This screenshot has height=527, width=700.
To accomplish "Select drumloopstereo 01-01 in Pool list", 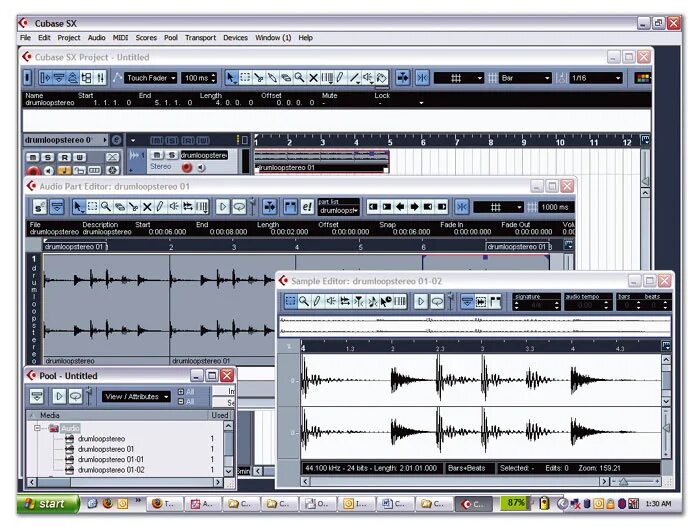I will click(x=111, y=460).
